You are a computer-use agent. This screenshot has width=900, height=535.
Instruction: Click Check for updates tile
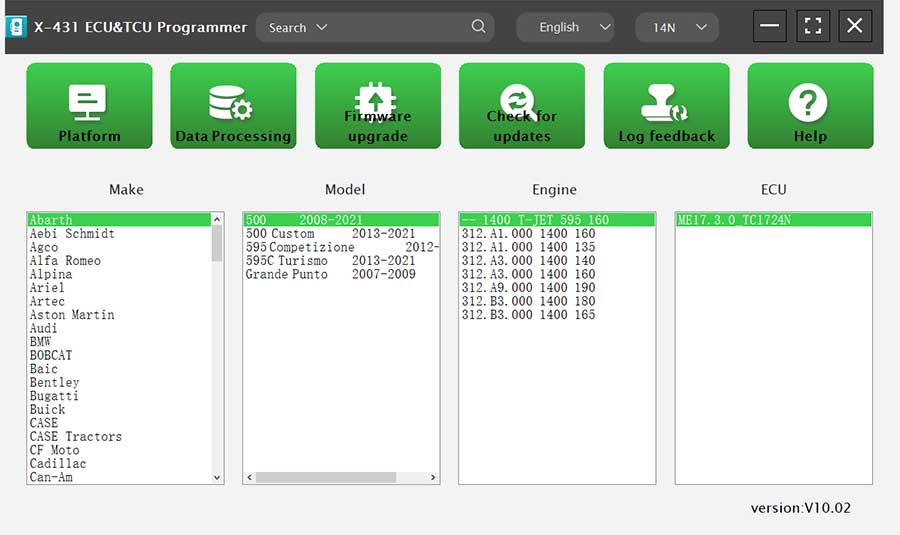point(522,106)
